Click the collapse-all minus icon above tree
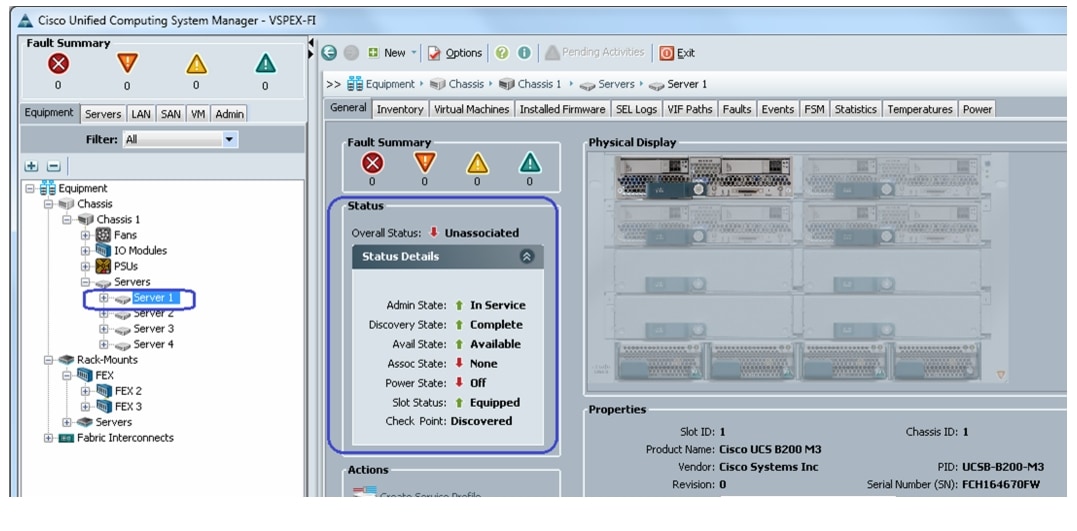The image size is (1077, 531). (x=53, y=166)
